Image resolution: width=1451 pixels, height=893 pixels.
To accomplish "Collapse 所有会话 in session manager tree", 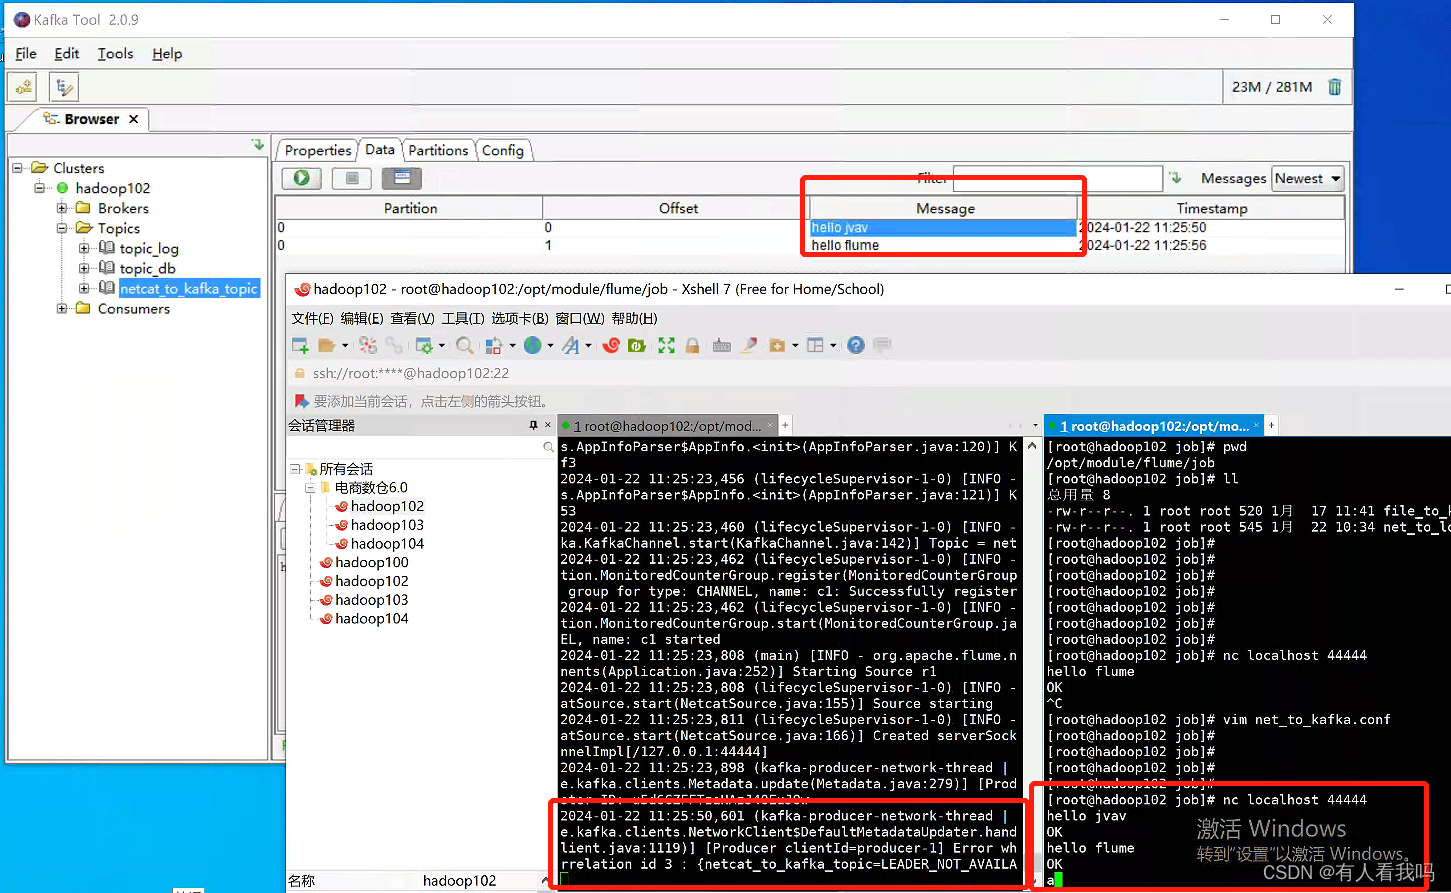I will (296, 469).
